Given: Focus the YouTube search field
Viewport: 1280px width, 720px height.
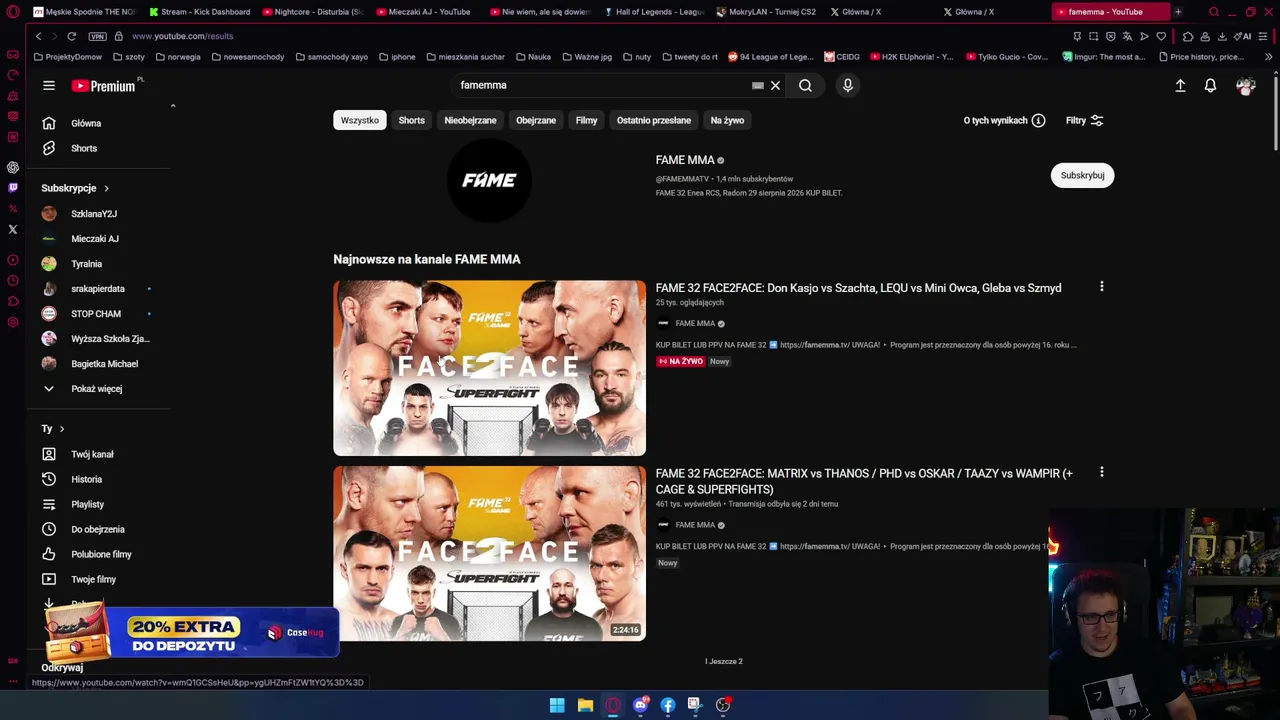Looking at the screenshot, I should 600,86.
